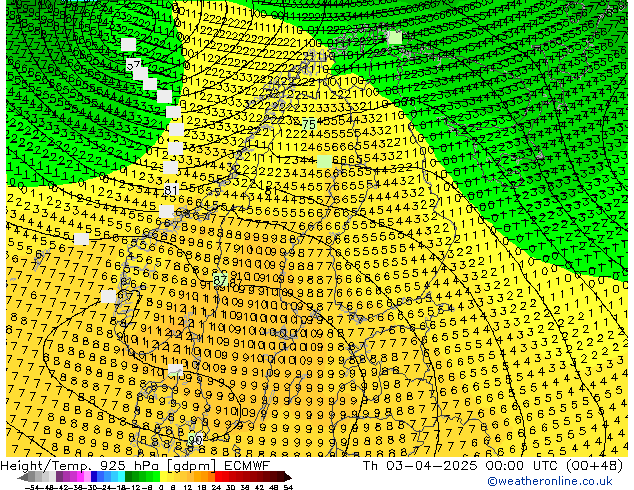634x490 pixels.
Task: Click the contour label 90 near bottom
Action: click(x=195, y=439)
